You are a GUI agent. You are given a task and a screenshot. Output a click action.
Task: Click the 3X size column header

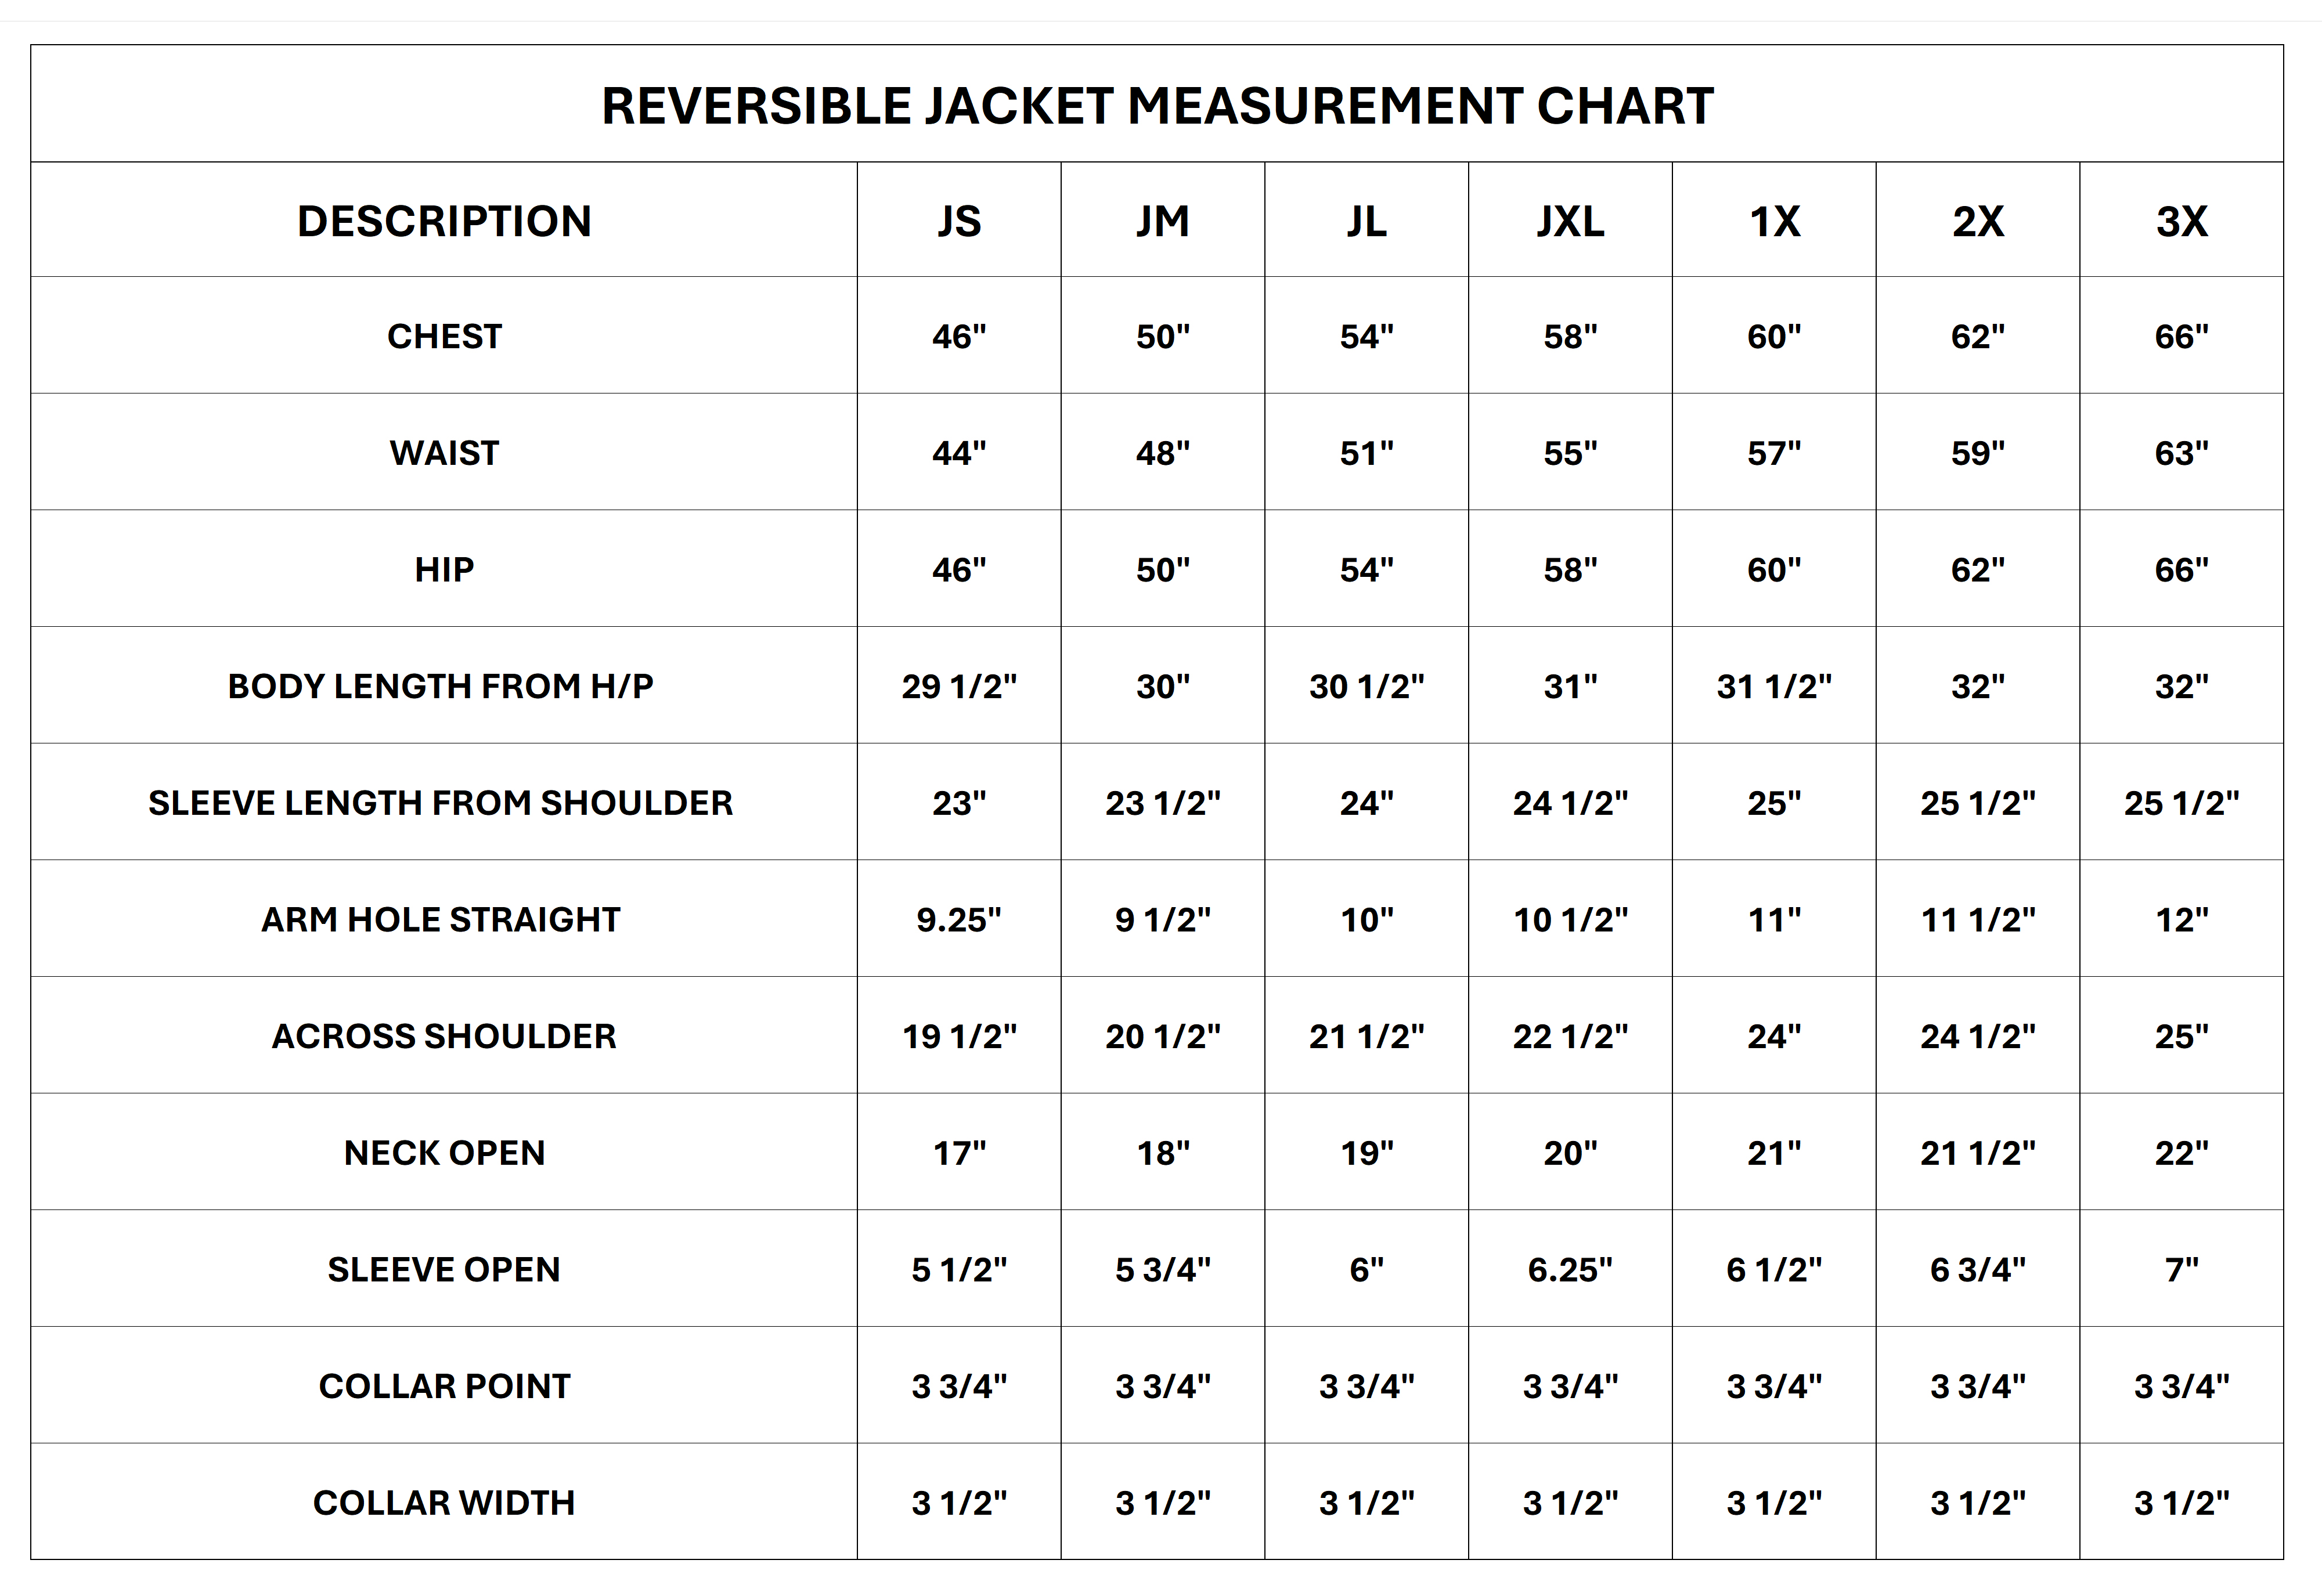coord(2181,221)
